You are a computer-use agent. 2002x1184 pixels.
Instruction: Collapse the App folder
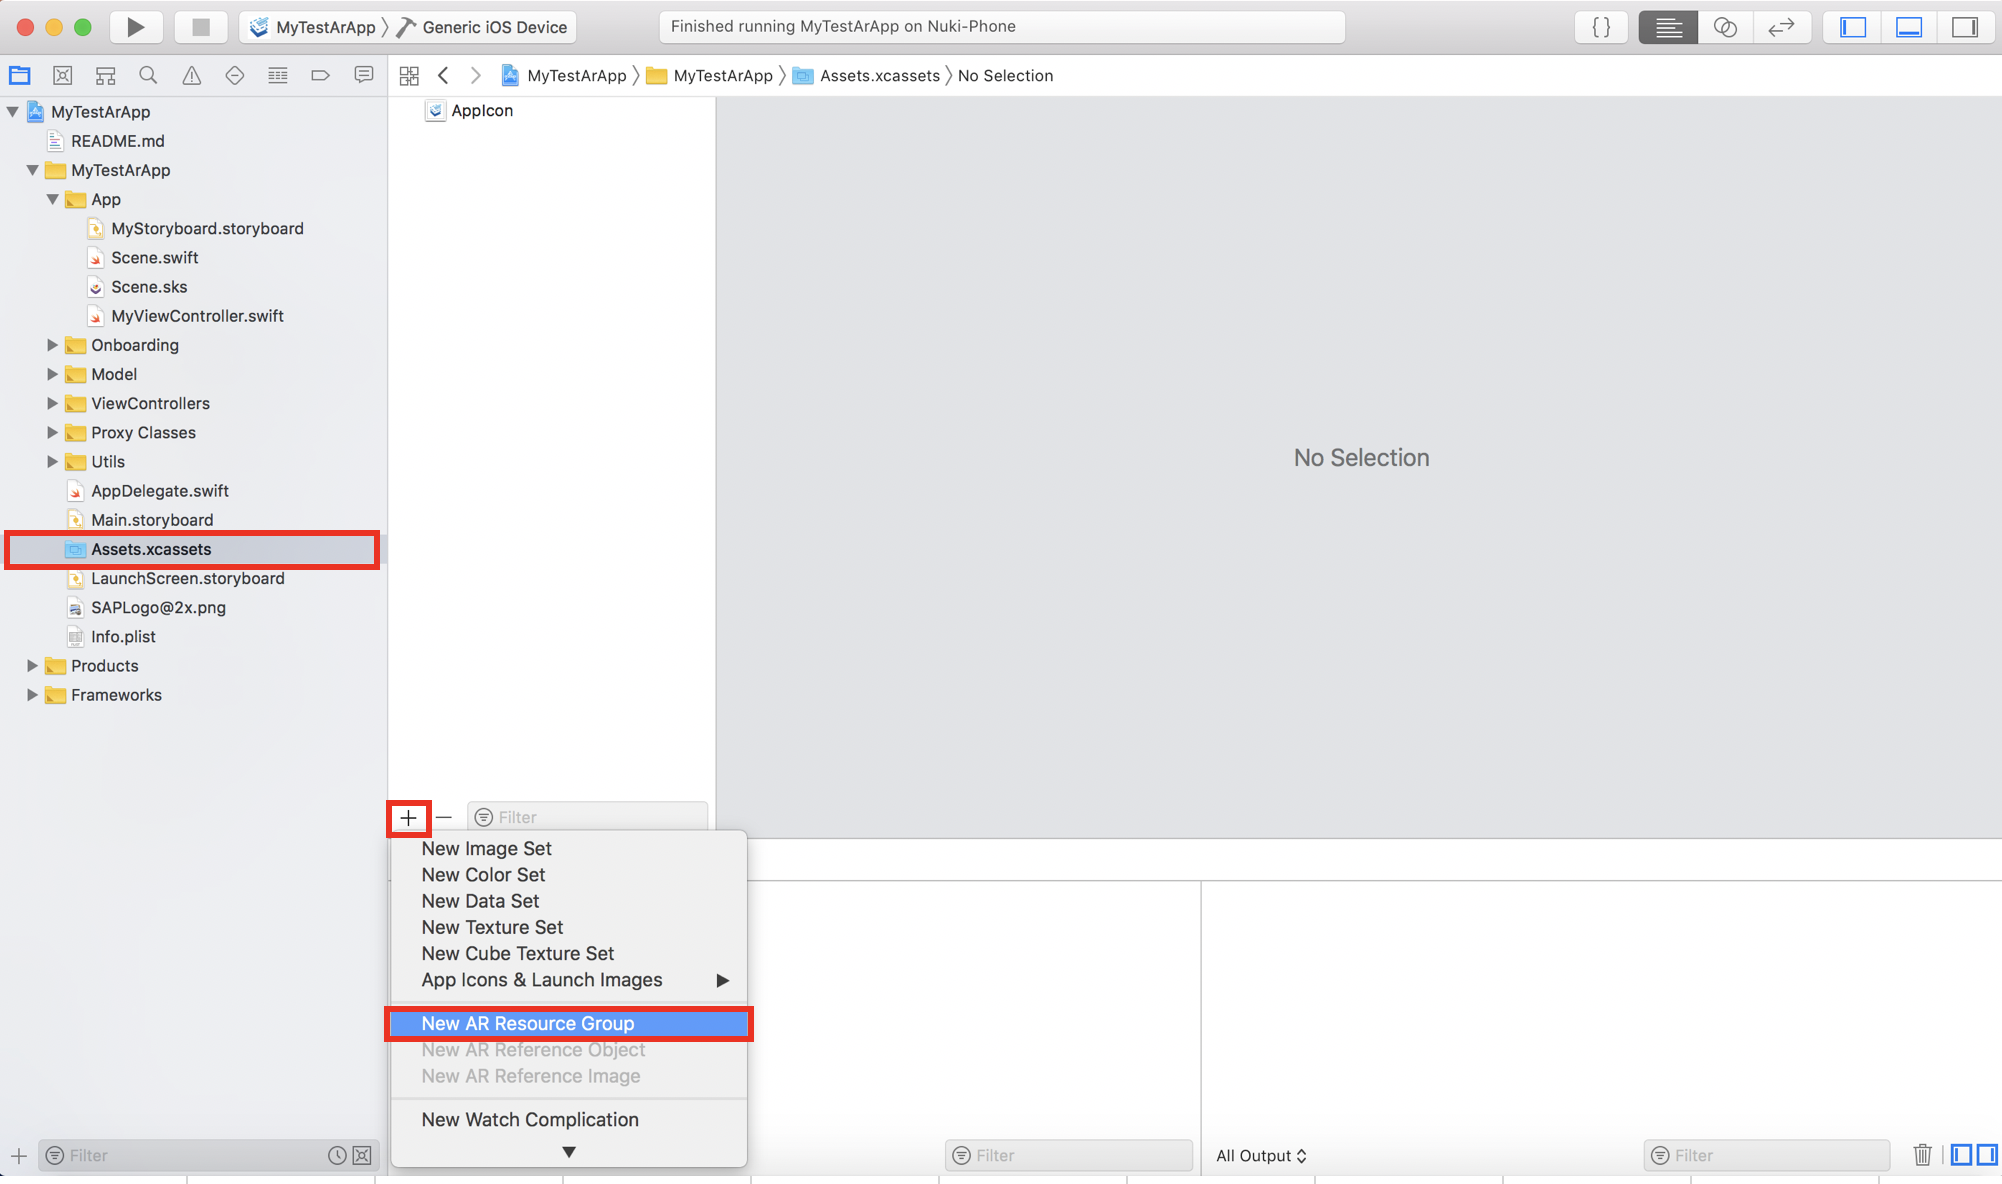[x=52, y=199]
